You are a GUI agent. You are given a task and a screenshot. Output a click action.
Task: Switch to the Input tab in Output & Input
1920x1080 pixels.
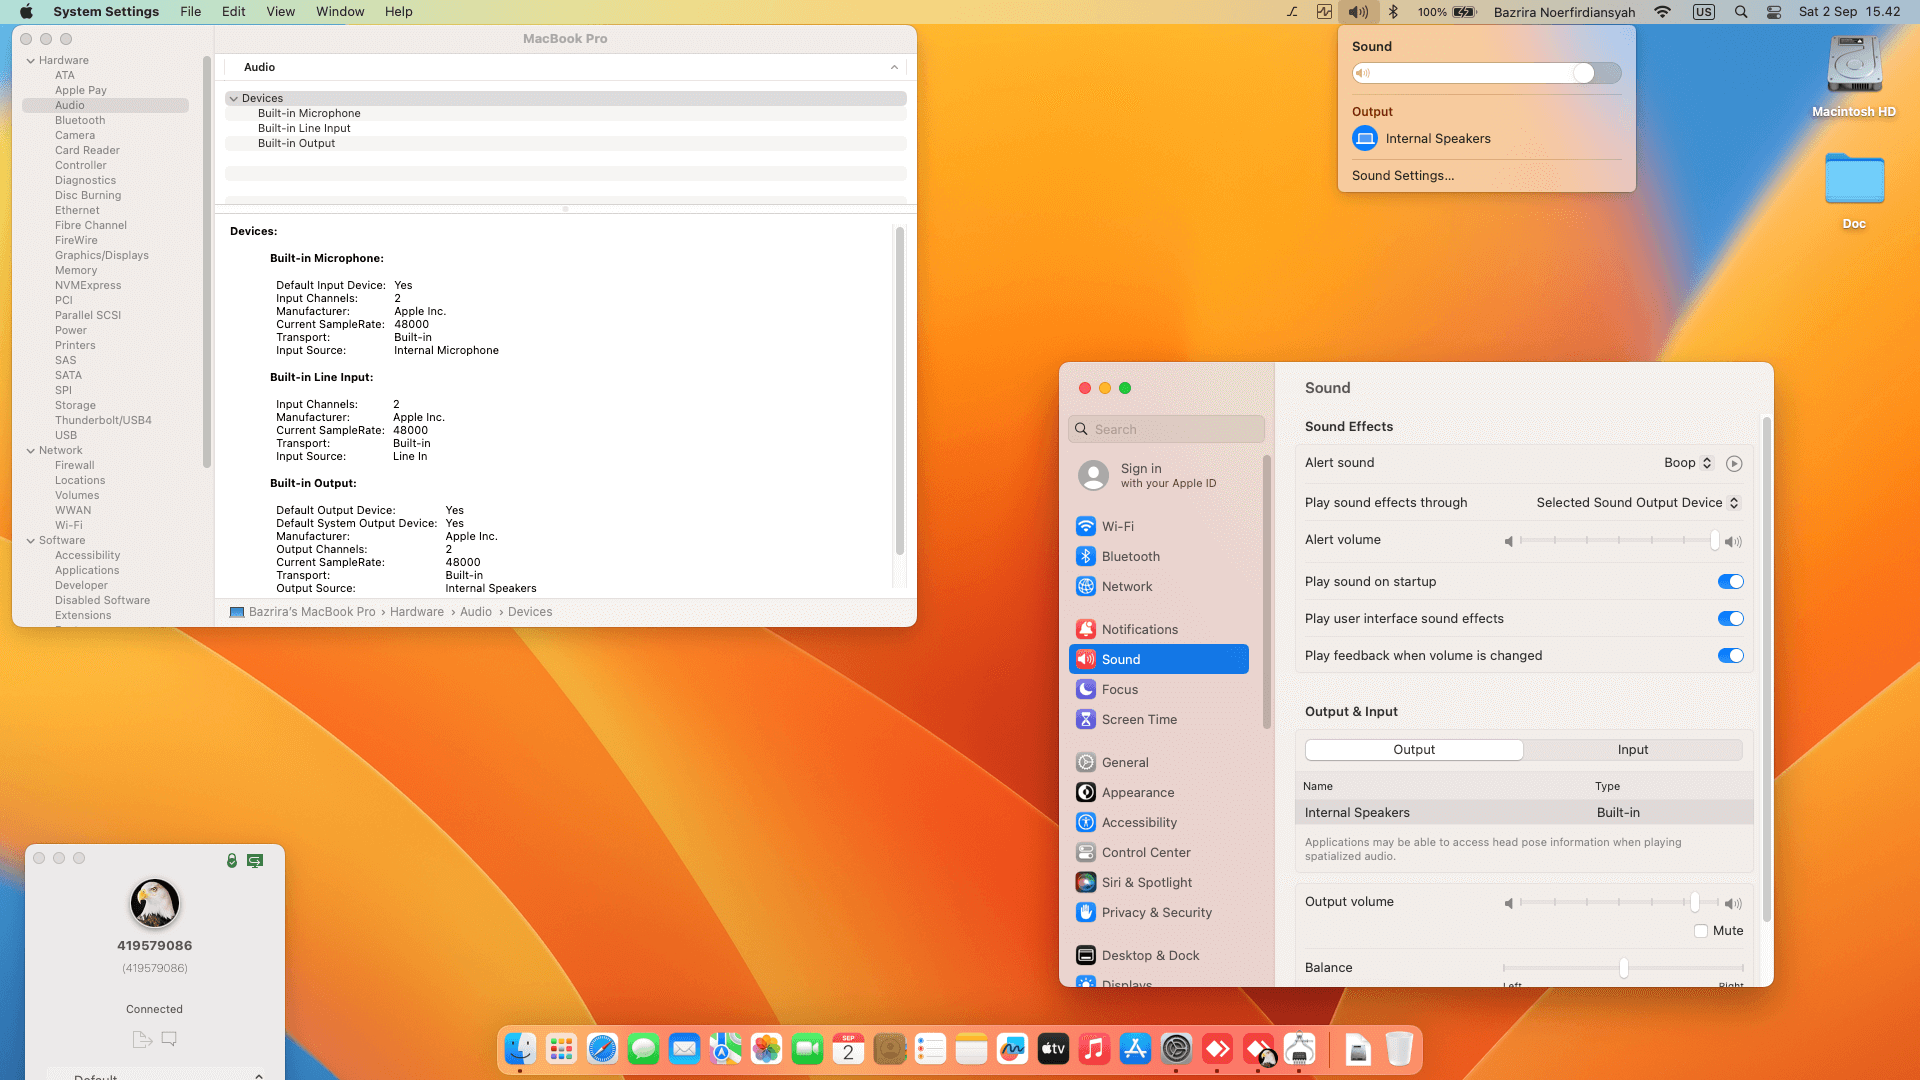pos(1633,750)
